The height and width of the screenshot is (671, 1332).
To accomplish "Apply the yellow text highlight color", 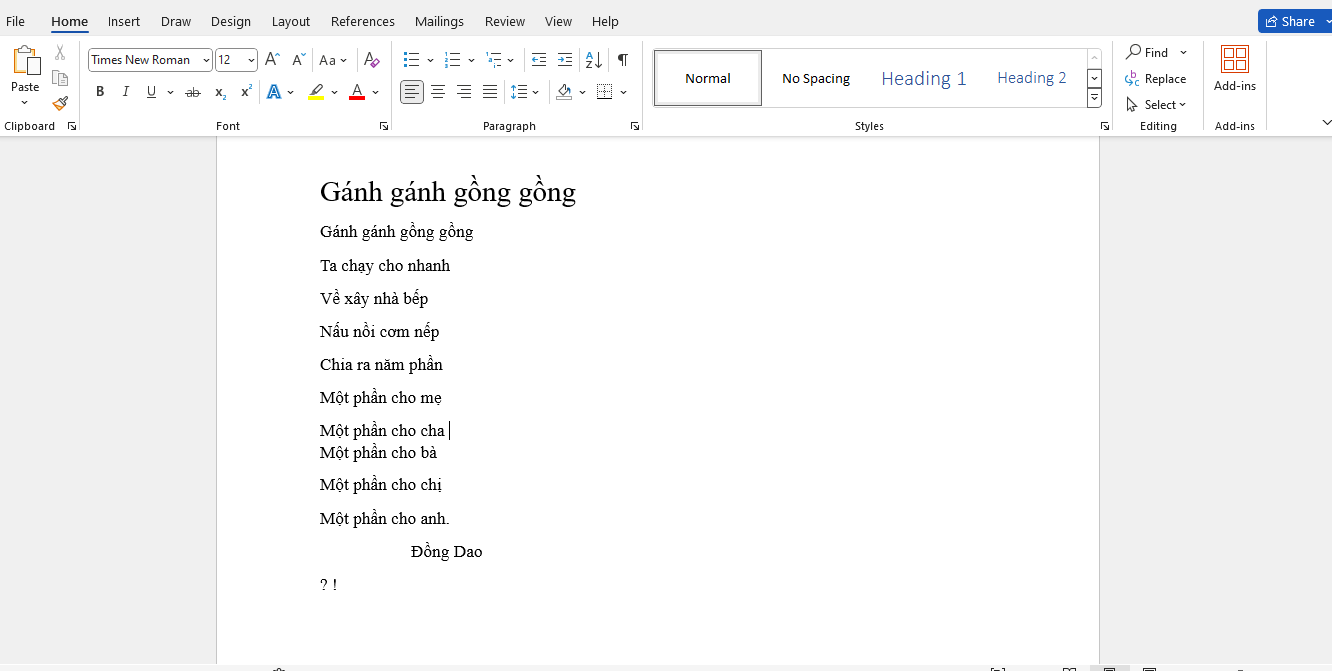I will 316,92.
